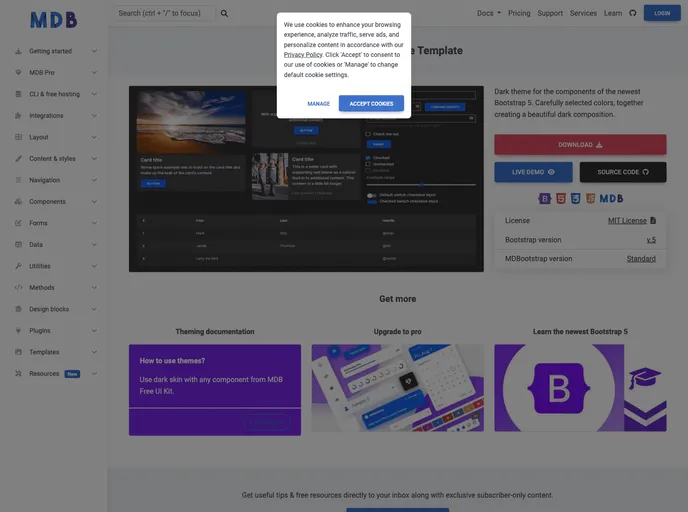Open the Standard MDBootstrap version link
688x512 pixels.
pos(641,259)
